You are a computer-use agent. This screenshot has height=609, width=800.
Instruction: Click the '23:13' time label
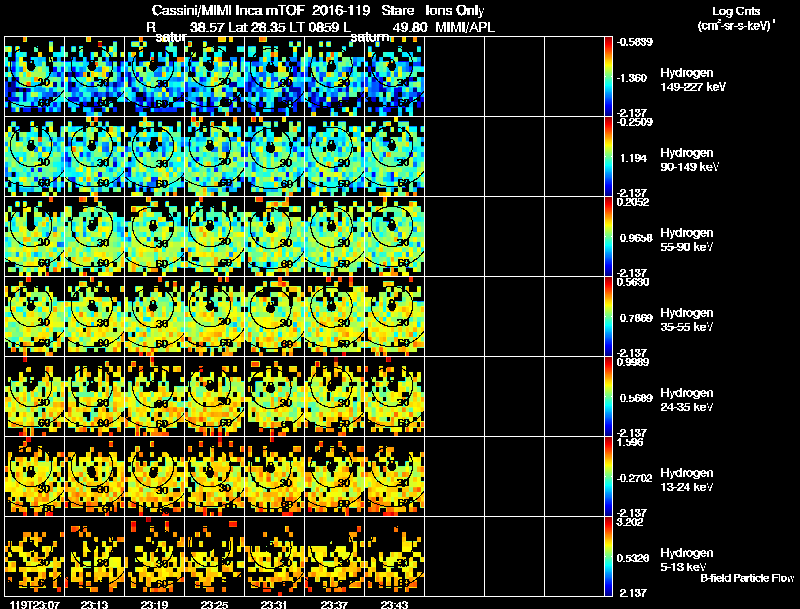coord(94,605)
